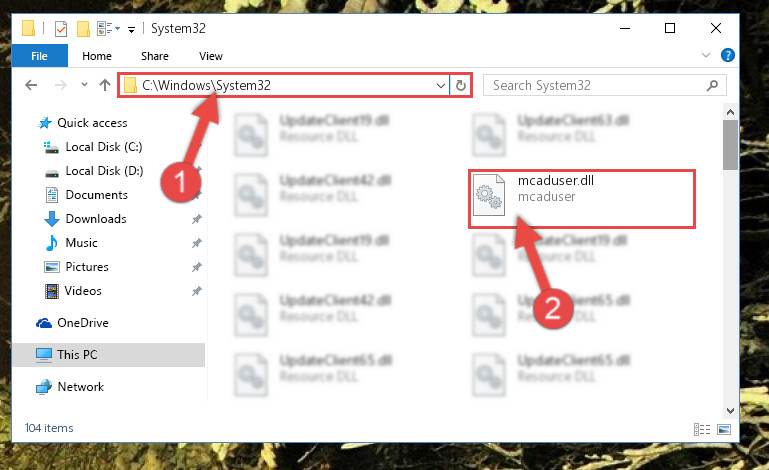Viewport: 769px width, 470px height.
Task: Select the mcaduser.dll file
Action: 582,199
